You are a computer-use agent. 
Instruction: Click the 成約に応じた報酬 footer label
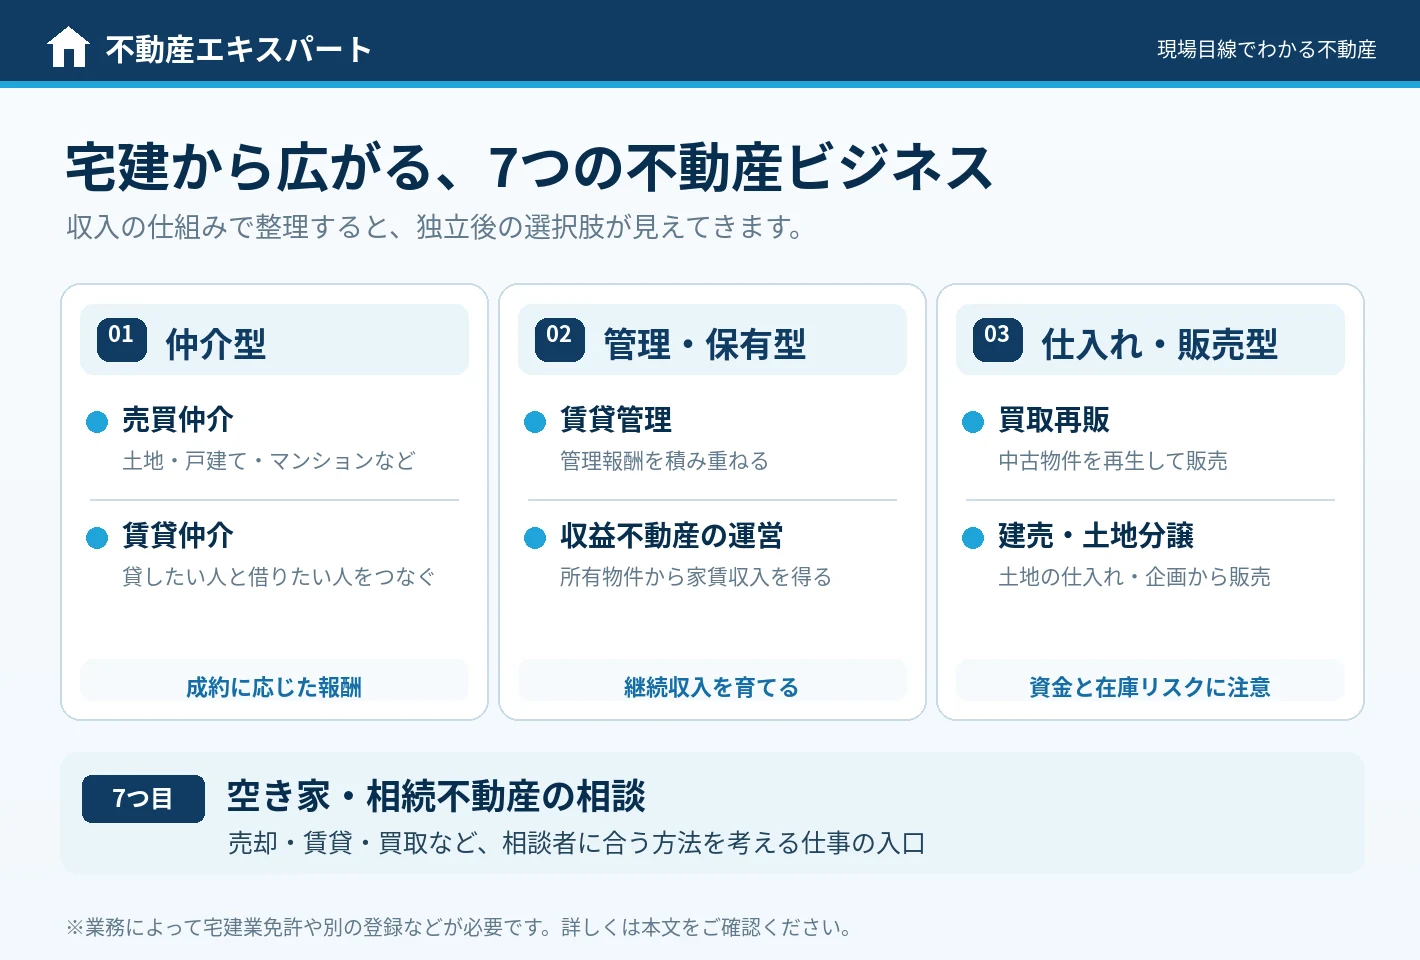click(274, 687)
